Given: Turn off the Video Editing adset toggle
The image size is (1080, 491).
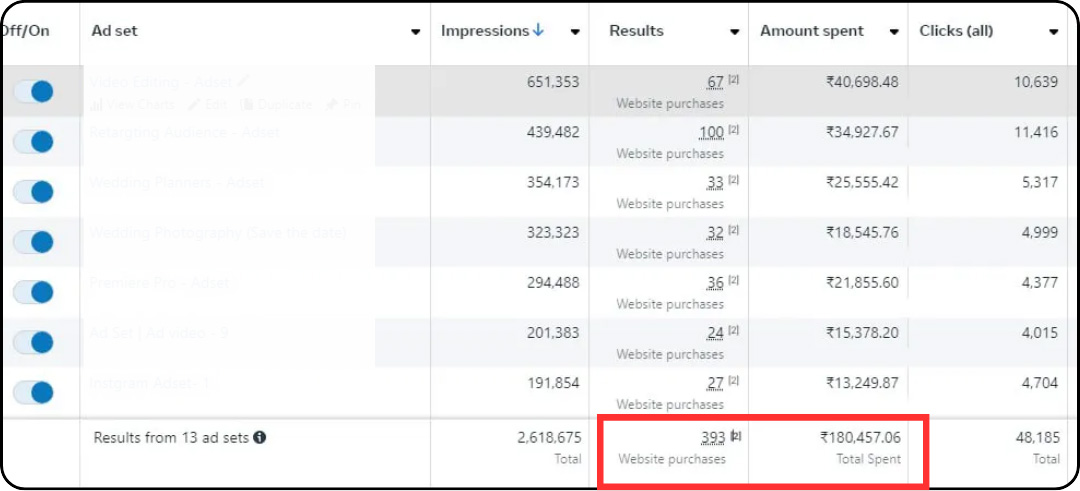Looking at the screenshot, I should pyautogui.click(x=33, y=92).
